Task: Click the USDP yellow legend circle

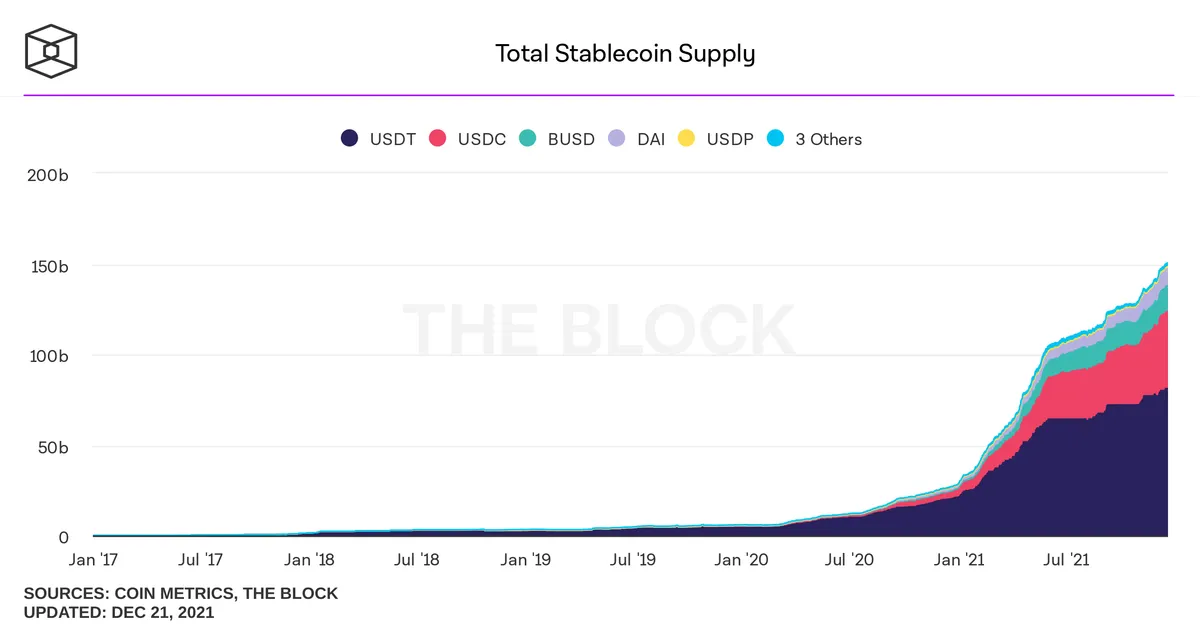Action: tap(686, 139)
